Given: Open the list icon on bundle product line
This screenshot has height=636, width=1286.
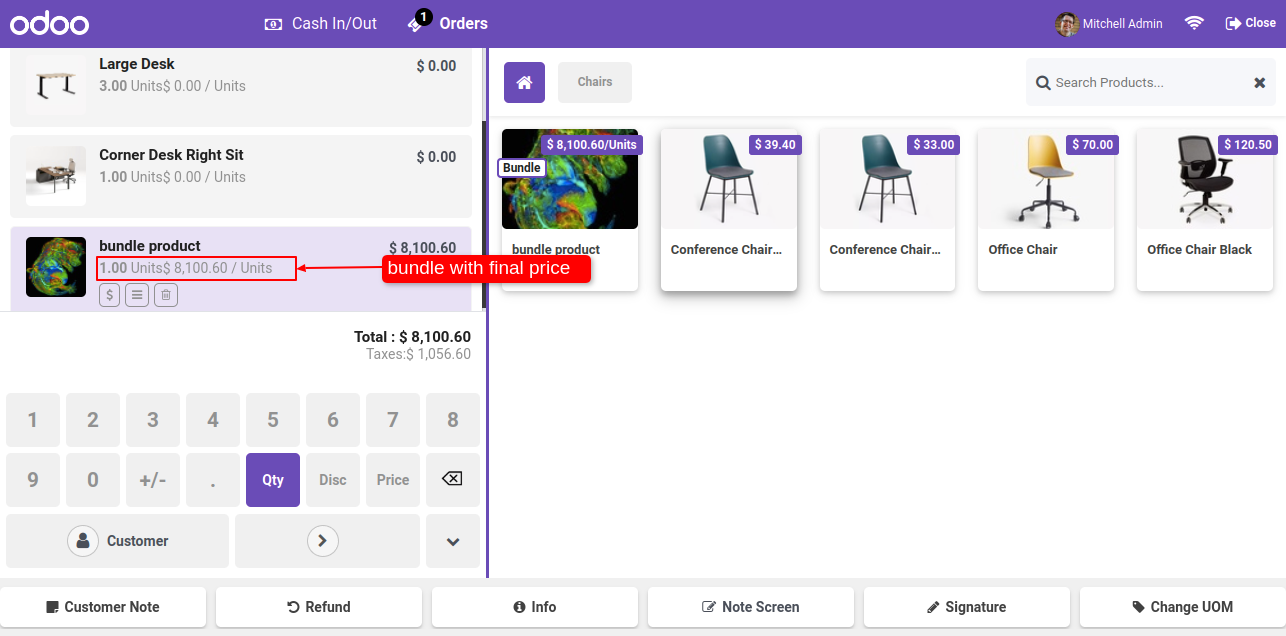Looking at the screenshot, I should [137, 295].
